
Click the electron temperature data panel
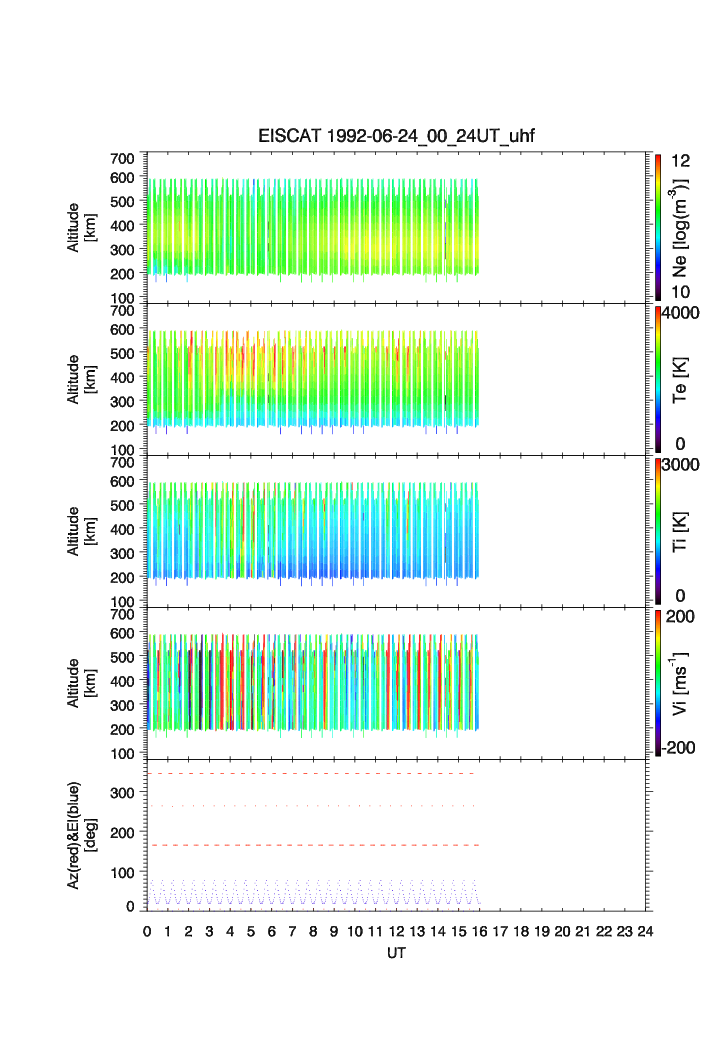[x=396, y=379]
